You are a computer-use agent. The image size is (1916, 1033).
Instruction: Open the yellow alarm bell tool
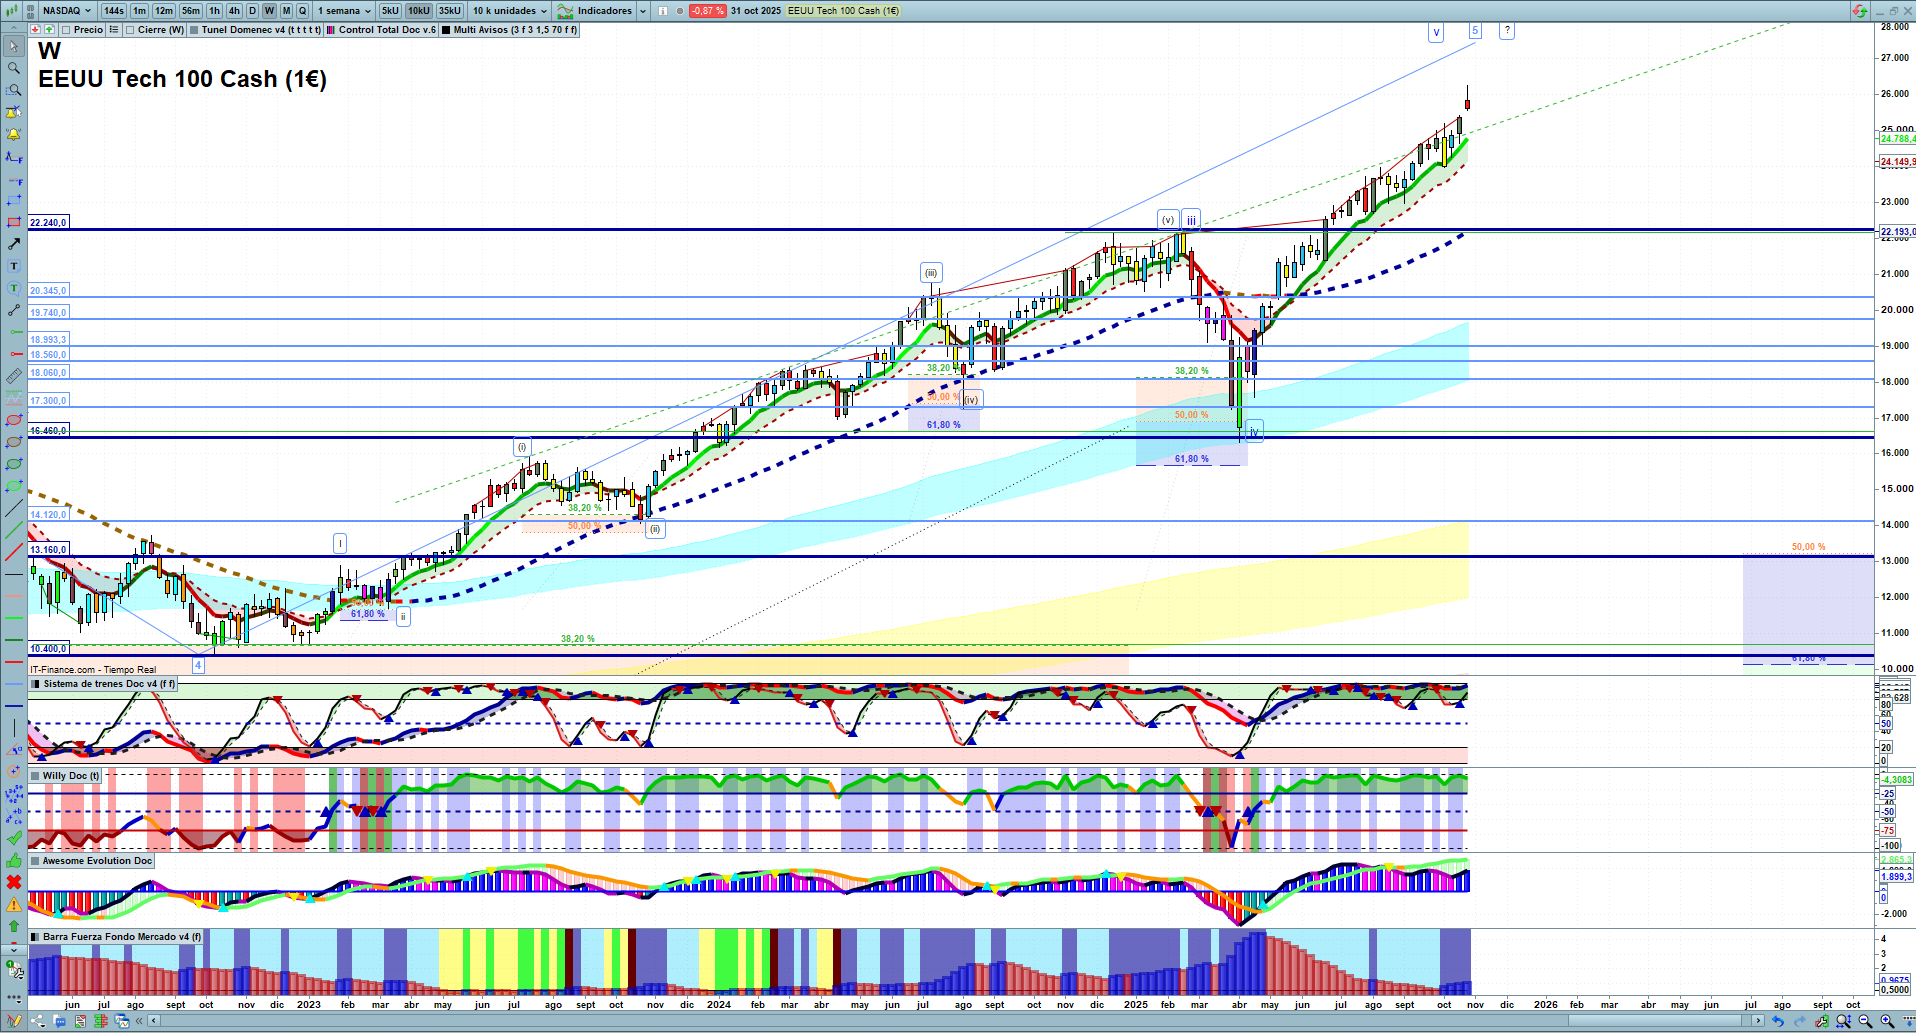point(14,134)
